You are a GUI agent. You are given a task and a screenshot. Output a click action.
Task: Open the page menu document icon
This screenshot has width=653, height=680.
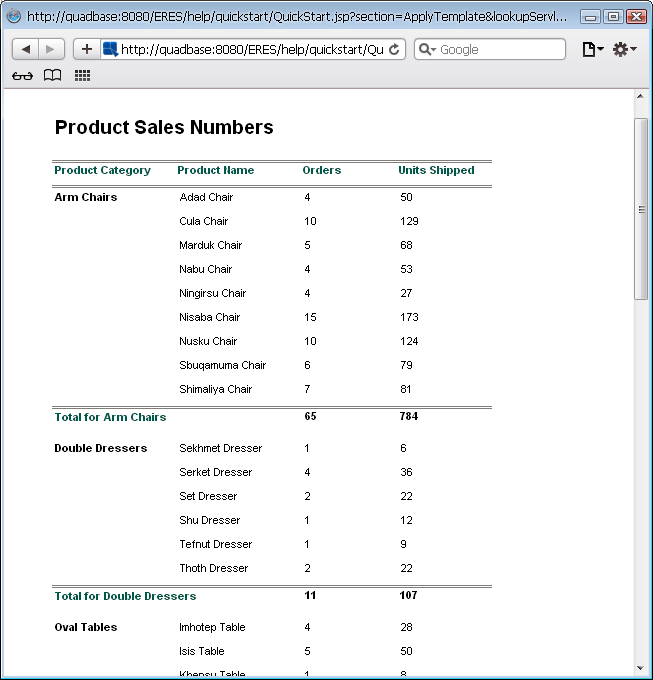(593, 49)
